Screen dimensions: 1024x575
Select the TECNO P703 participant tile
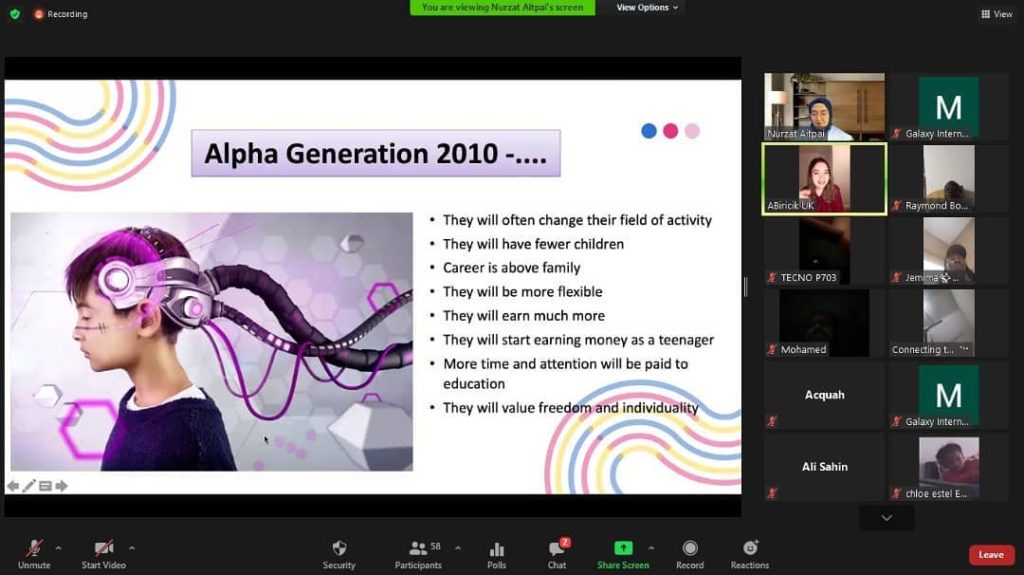(x=824, y=251)
